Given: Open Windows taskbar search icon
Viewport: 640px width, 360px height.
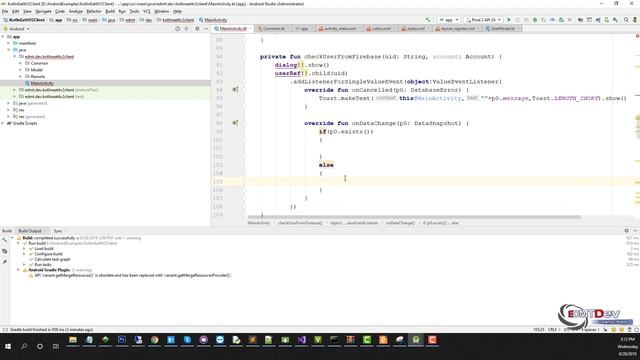Looking at the screenshot, I should click(24, 346).
